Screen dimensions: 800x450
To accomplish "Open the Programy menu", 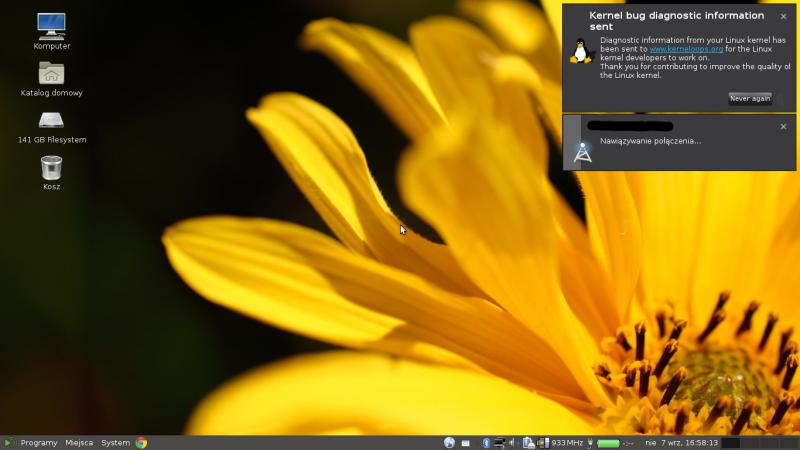I will click(x=39, y=443).
